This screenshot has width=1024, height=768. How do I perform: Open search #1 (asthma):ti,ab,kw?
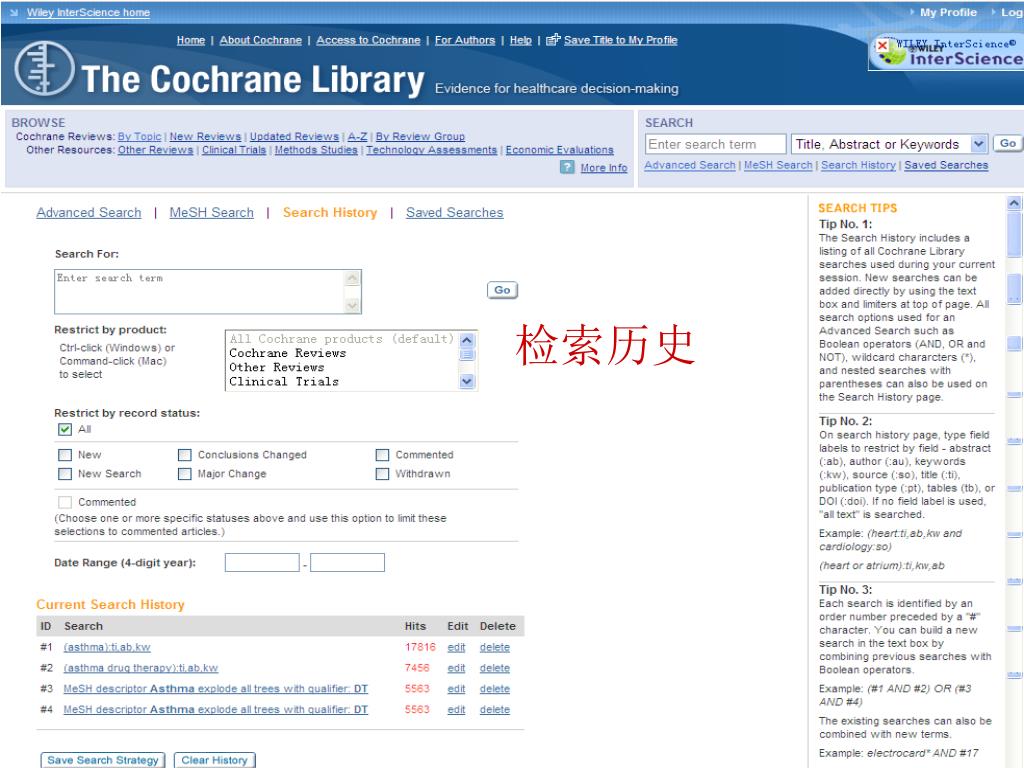[107, 647]
